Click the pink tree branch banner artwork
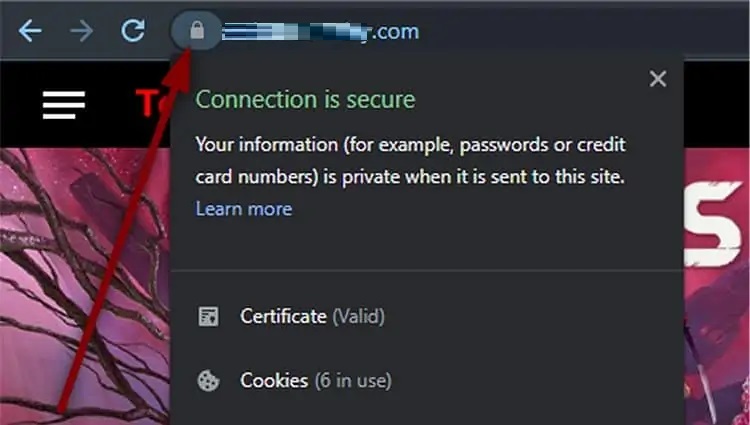This screenshot has height=425, width=750. (x=80, y=250)
